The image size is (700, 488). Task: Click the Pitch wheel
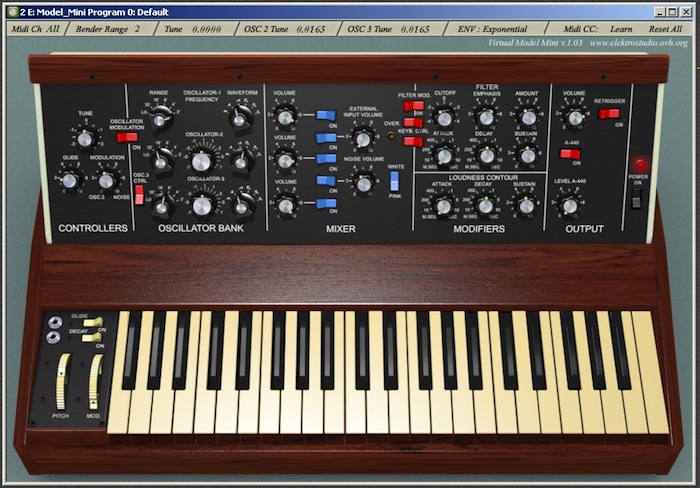63,382
